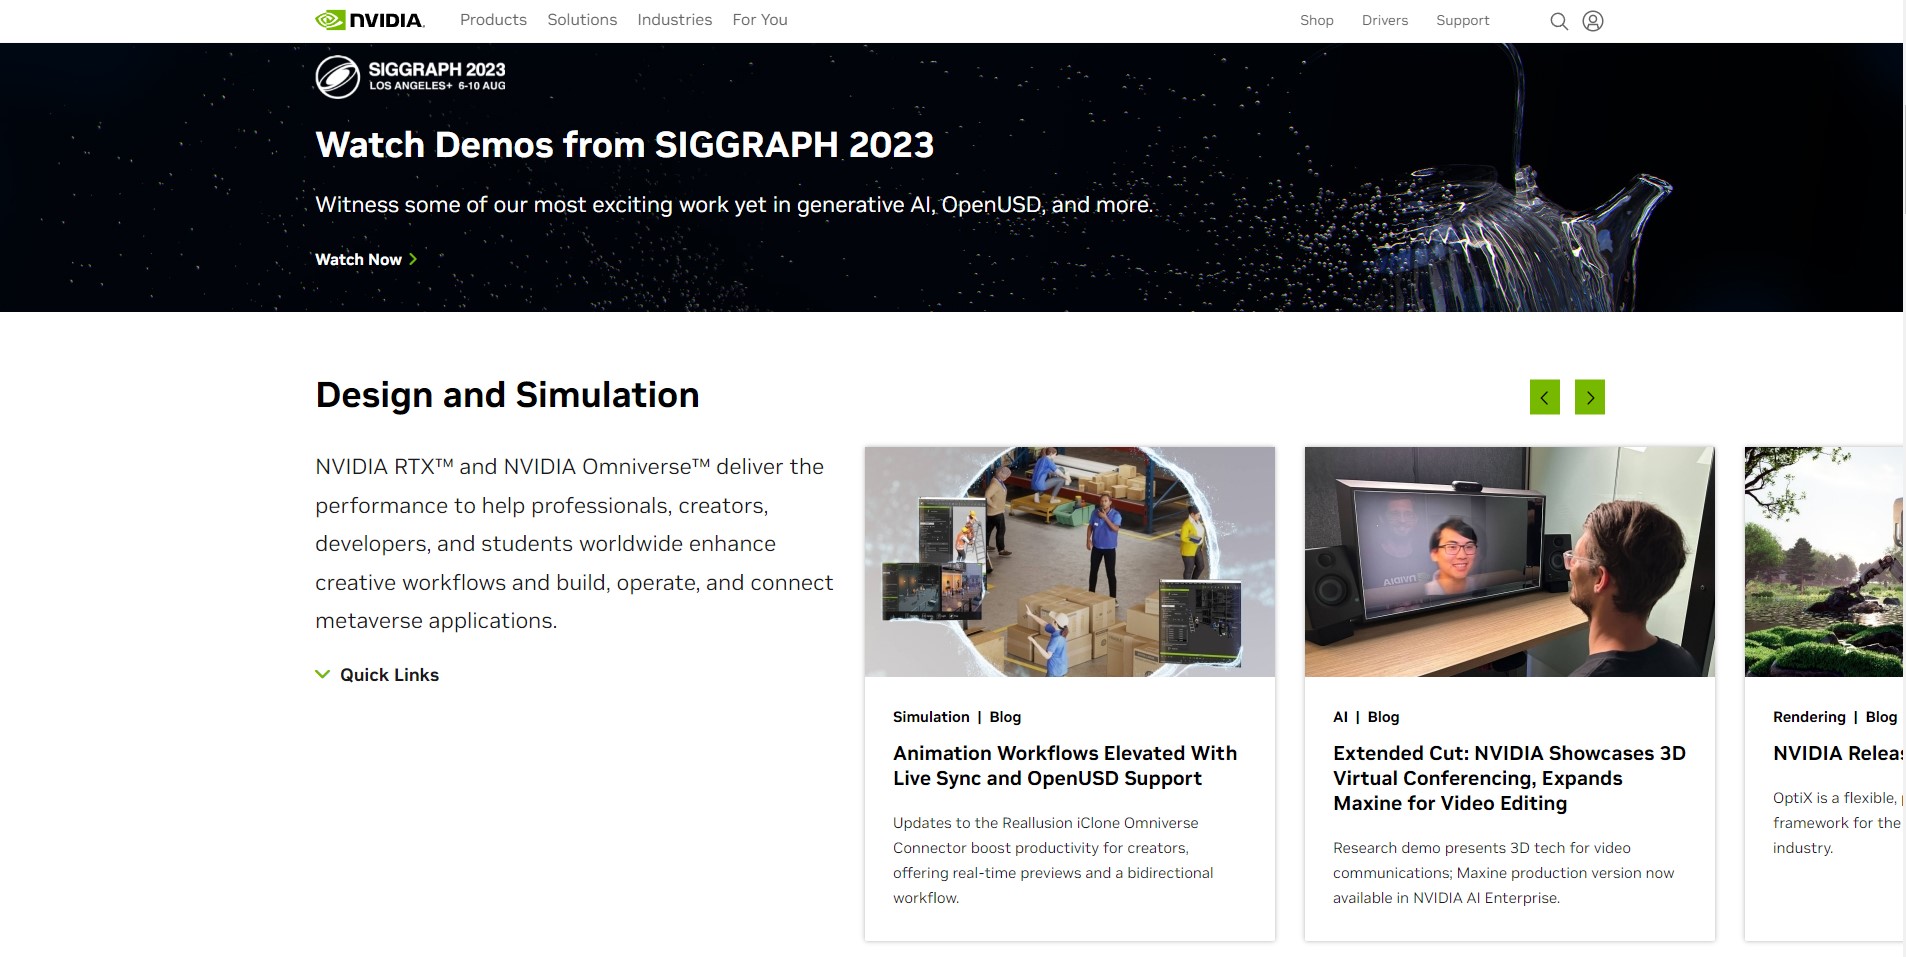
Task: Click the SIGGRAPH 2023 logo
Action: point(410,77)
